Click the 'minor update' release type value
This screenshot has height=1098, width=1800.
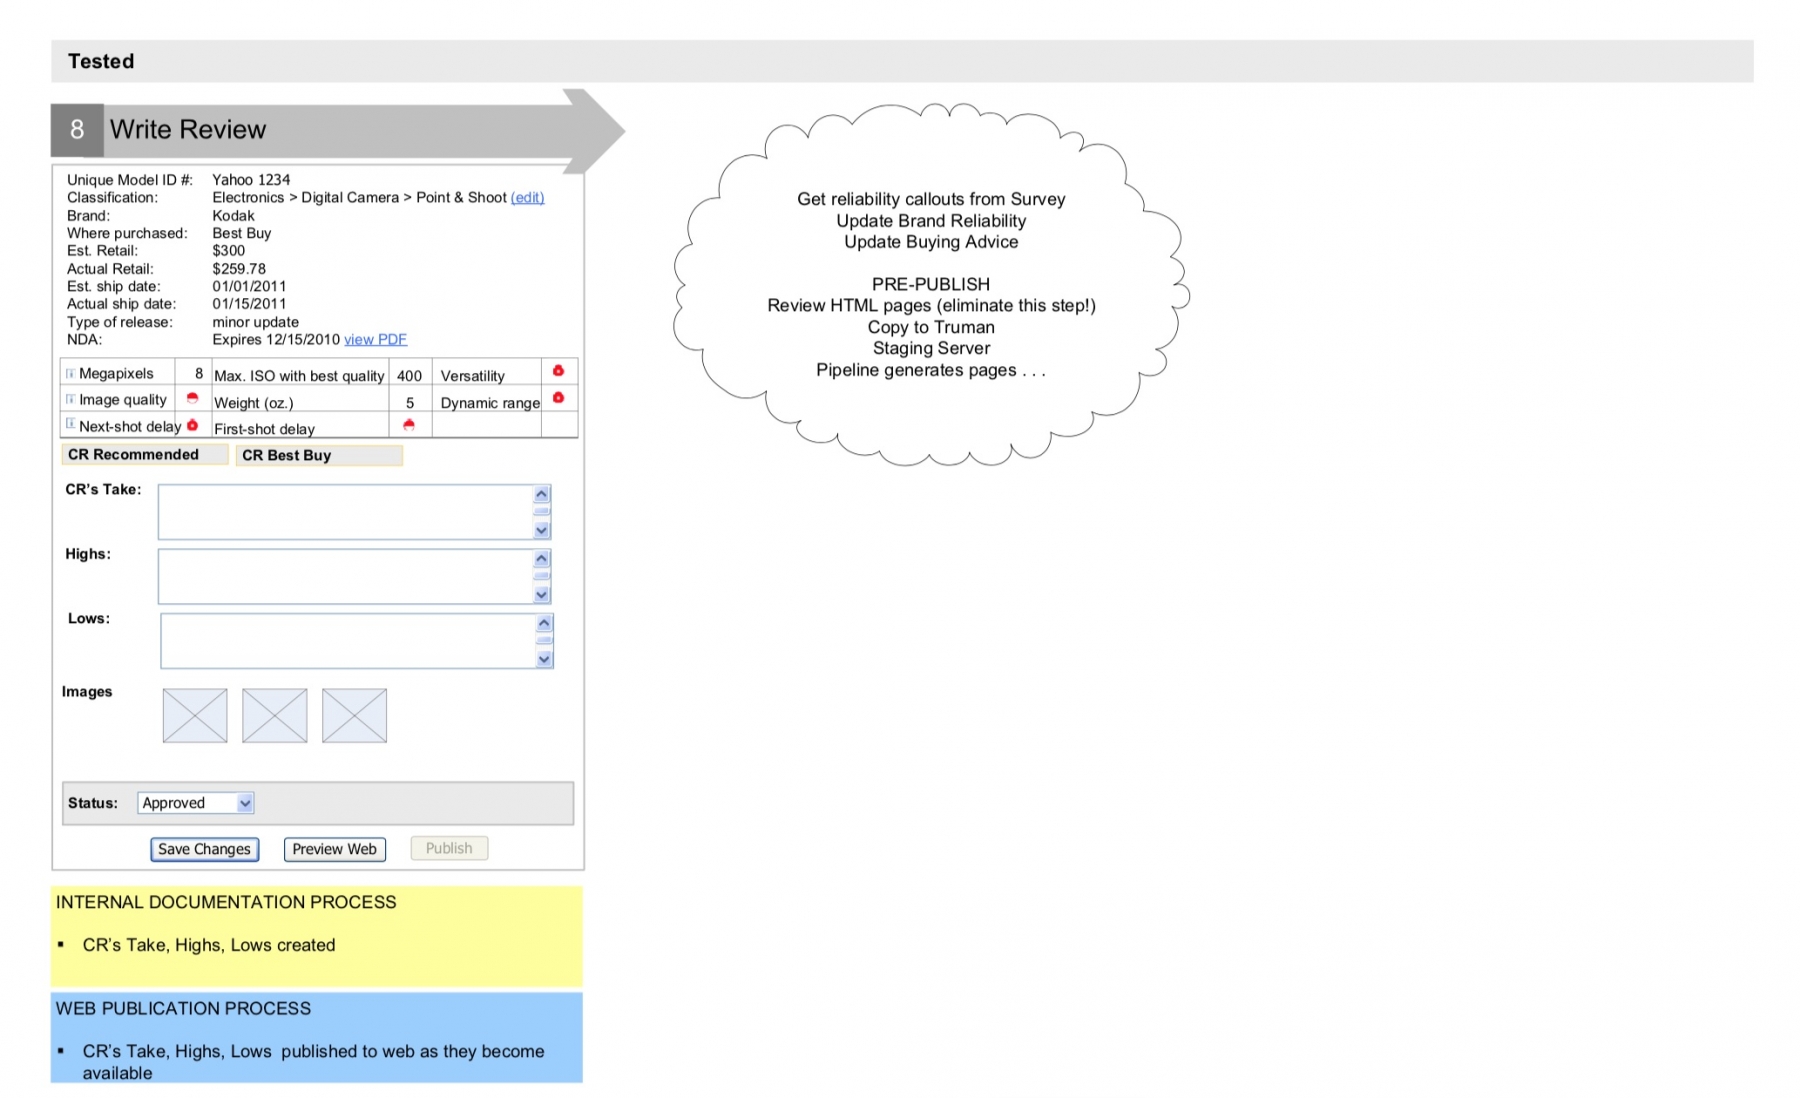click(255, 322)
